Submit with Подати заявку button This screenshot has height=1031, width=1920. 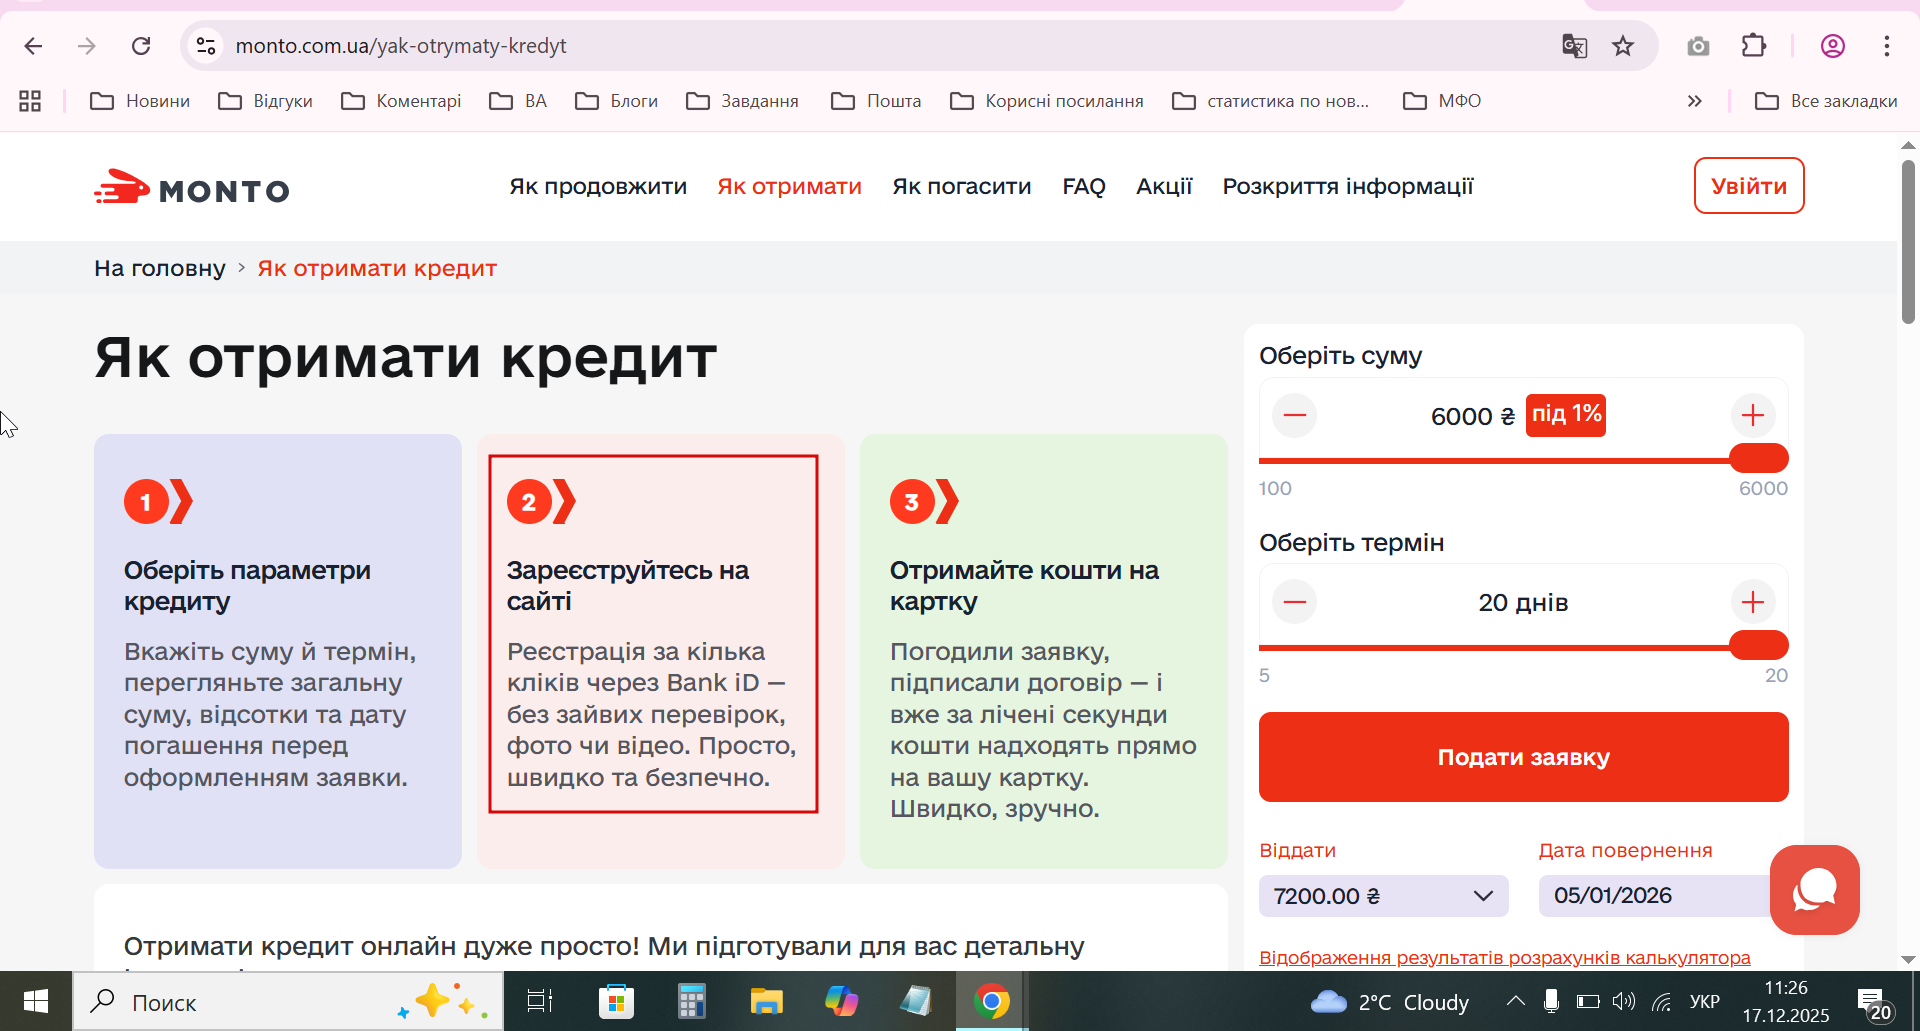[x=1523, y=757]
